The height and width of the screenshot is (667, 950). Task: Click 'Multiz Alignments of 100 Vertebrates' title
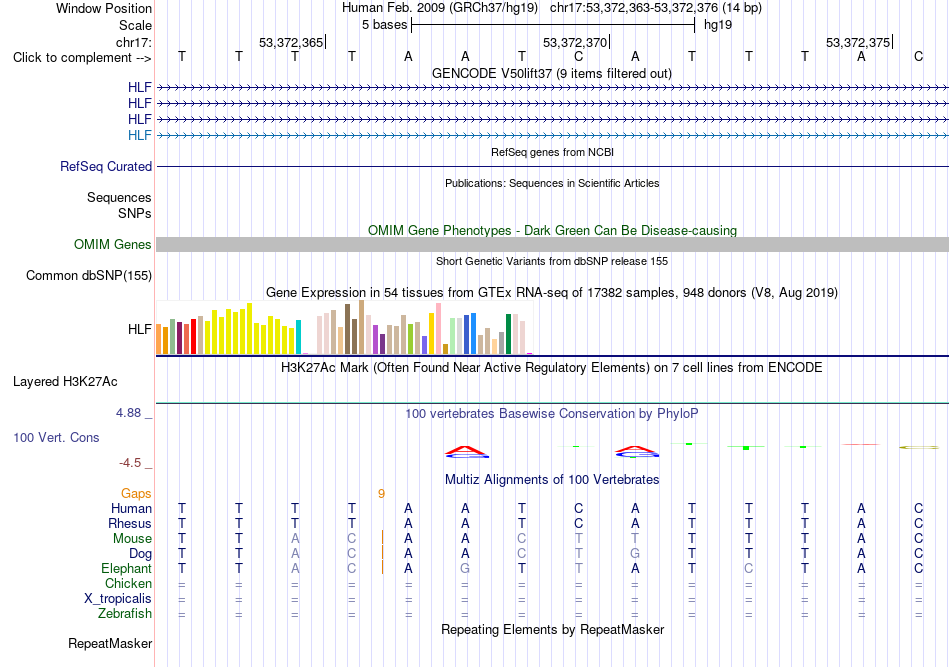(x=552, y=479)
